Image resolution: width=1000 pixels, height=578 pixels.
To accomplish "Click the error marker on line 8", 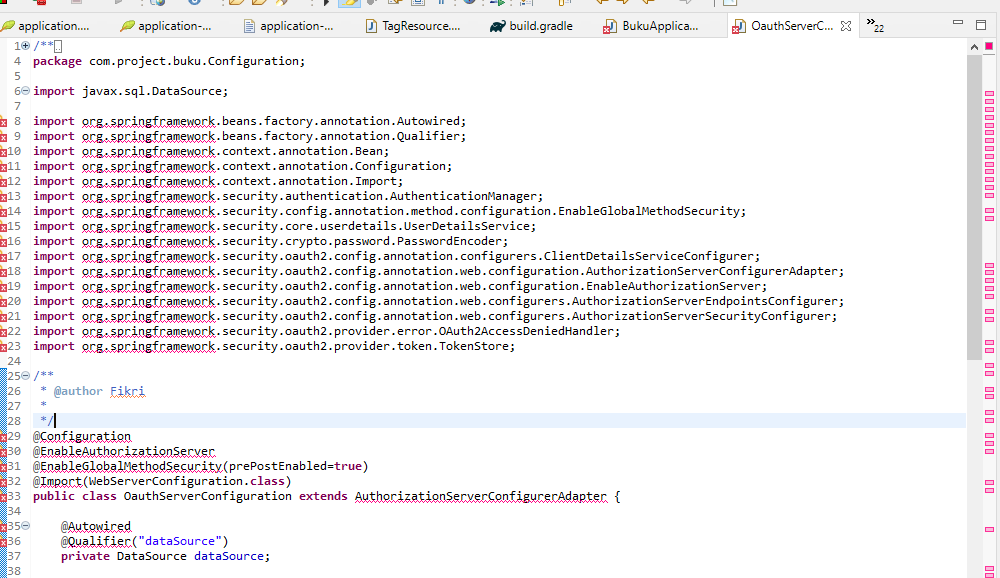I will 4,121.
